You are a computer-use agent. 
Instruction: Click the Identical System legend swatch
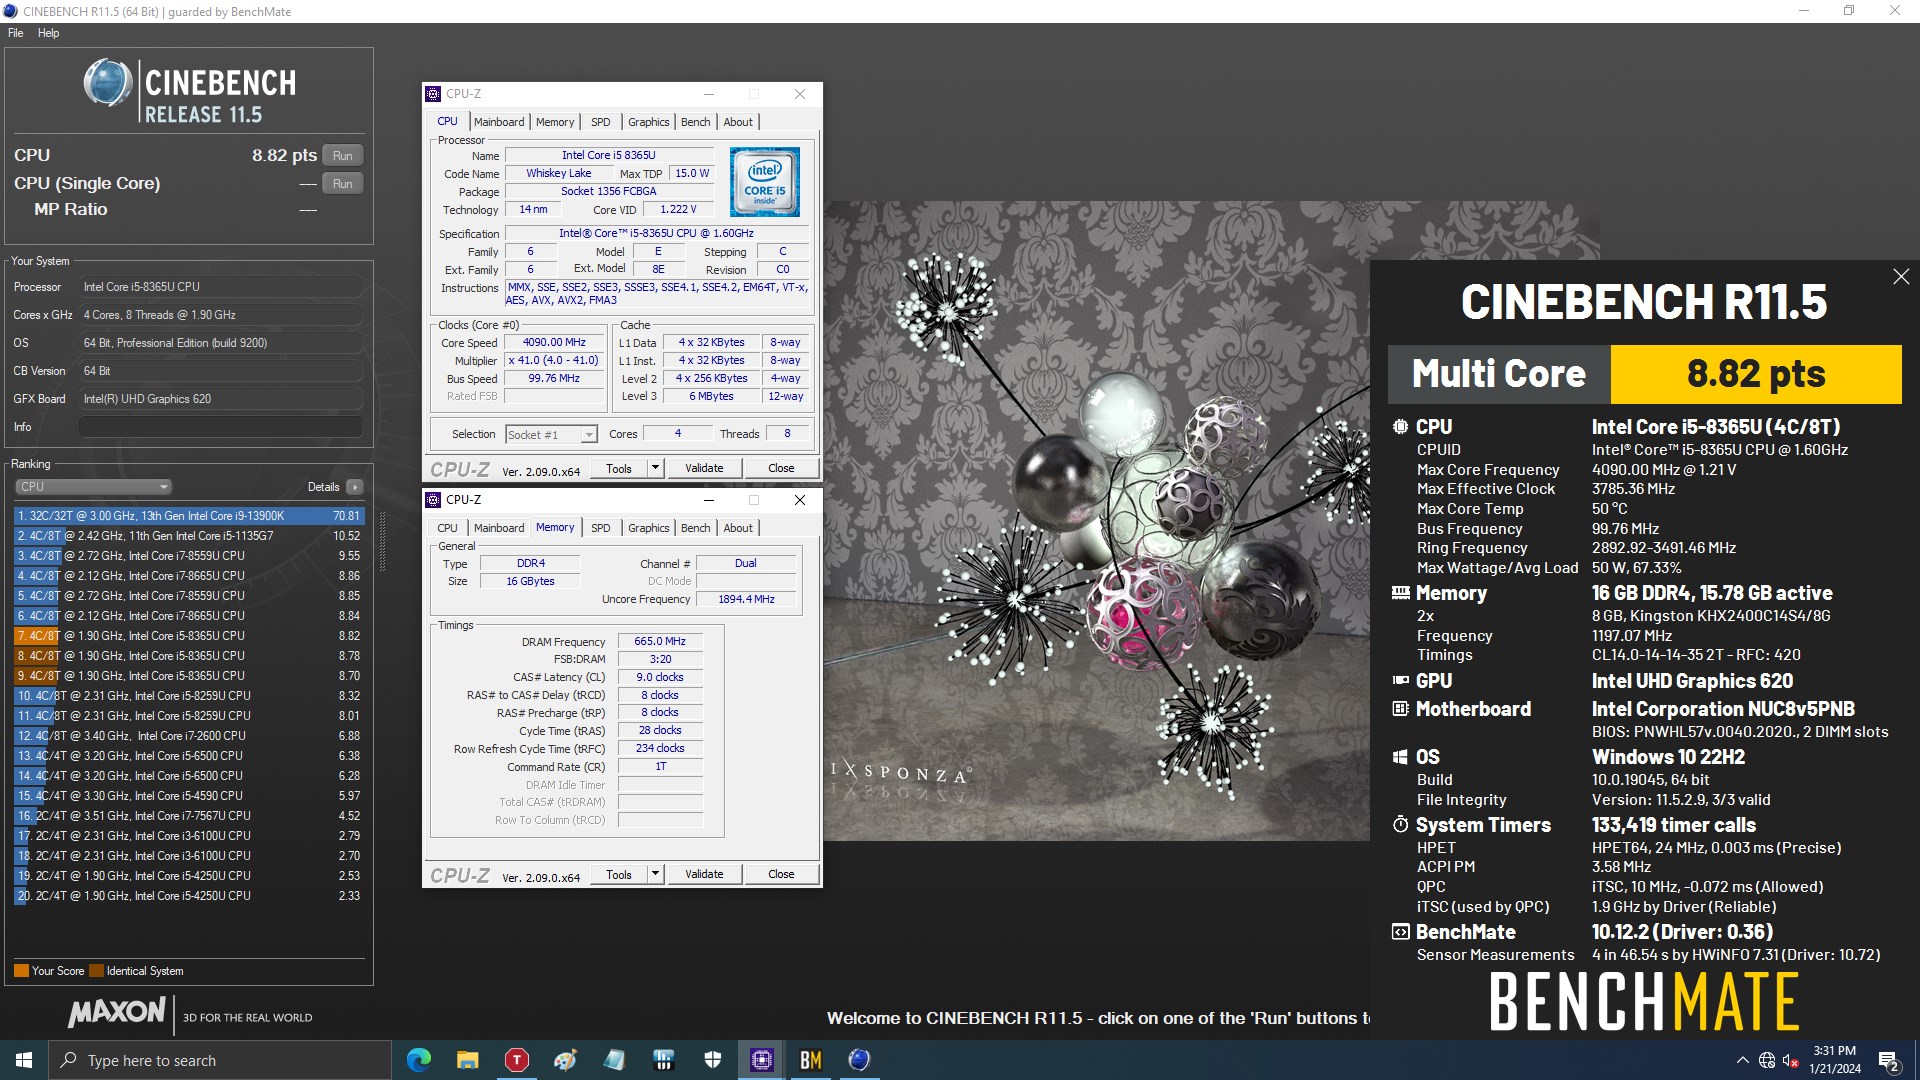coord(96,971)
